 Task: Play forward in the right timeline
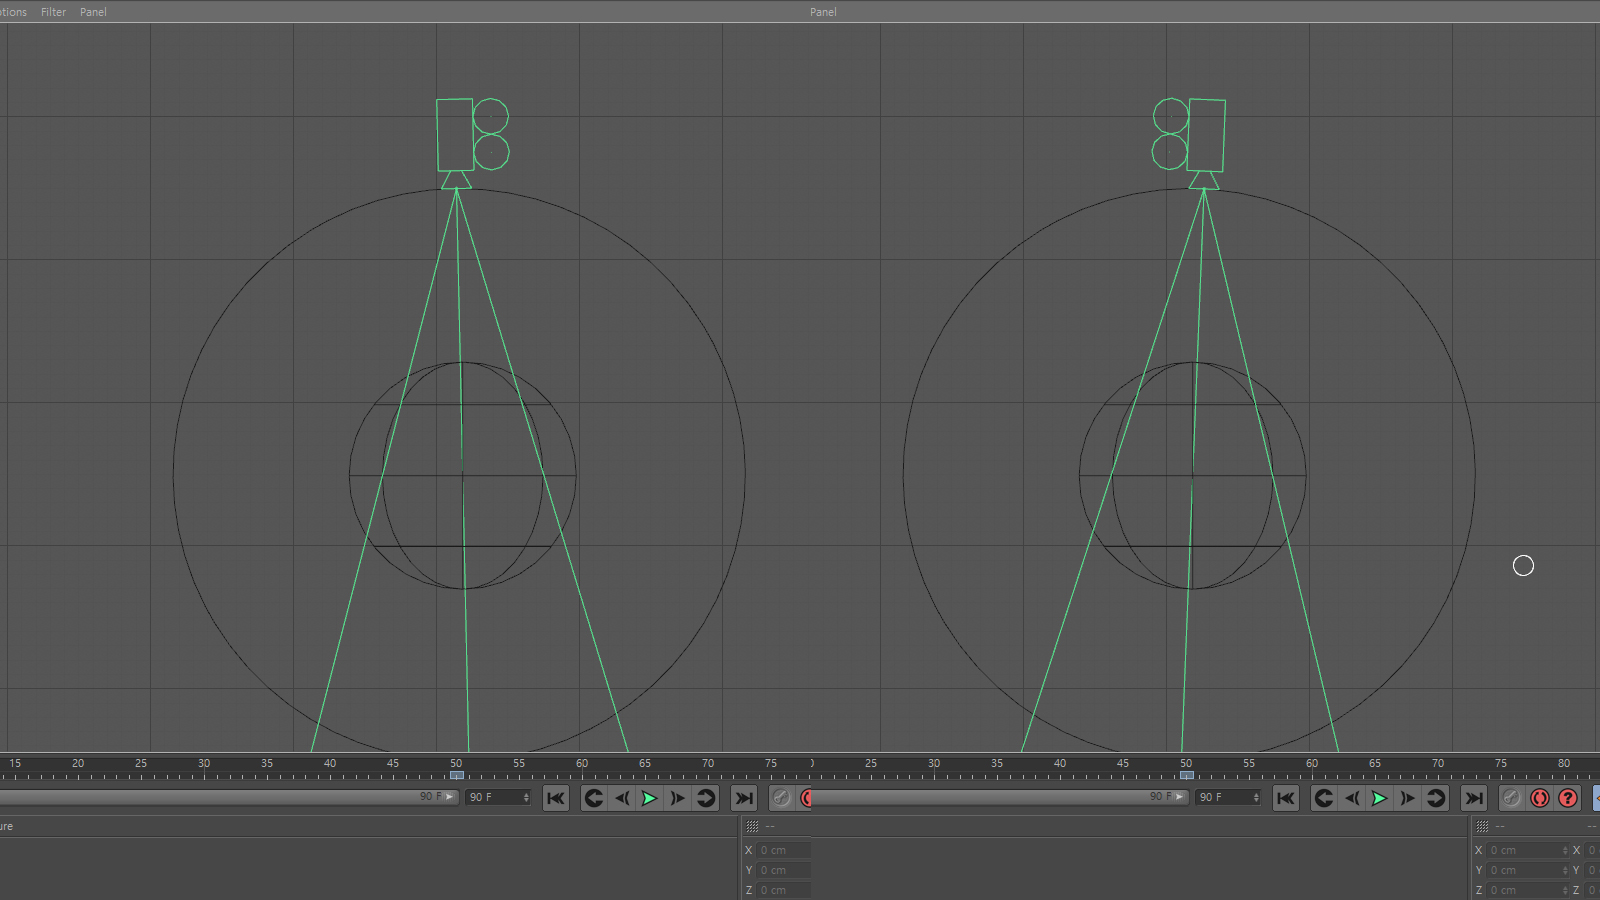coord(1379,797)
